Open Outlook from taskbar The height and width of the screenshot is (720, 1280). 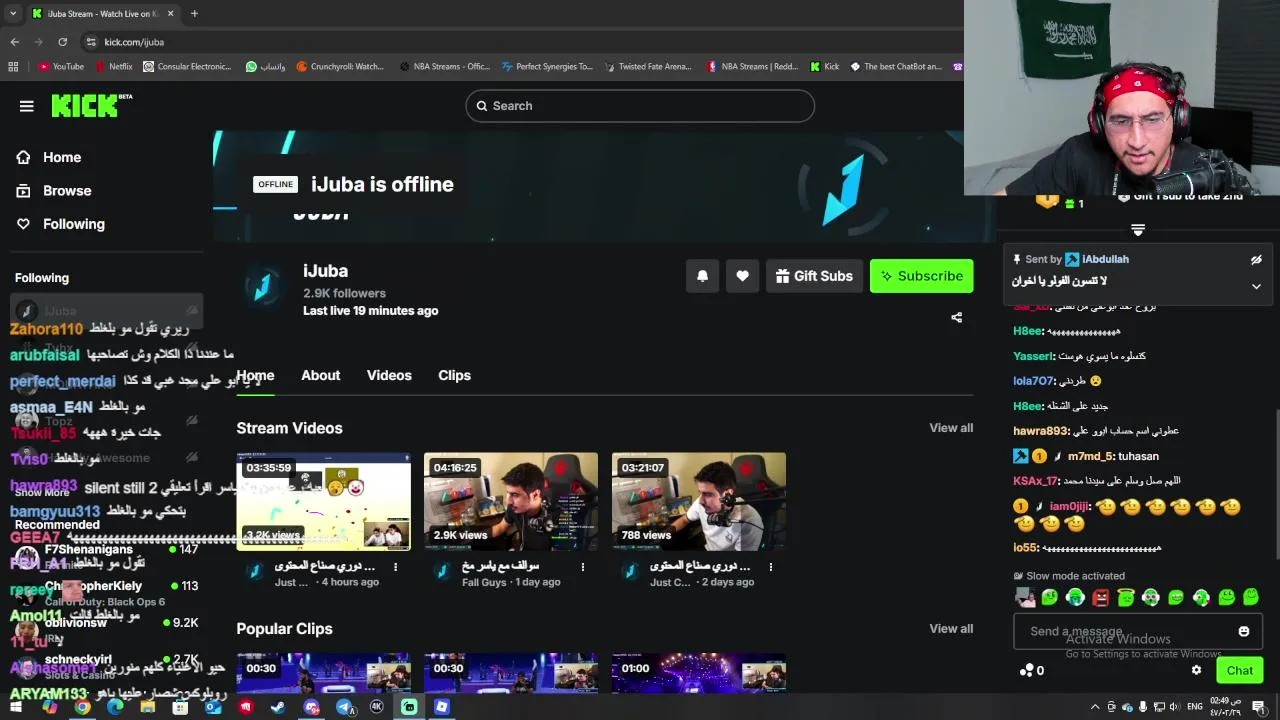pyautogui.click(x=213, y=707)
